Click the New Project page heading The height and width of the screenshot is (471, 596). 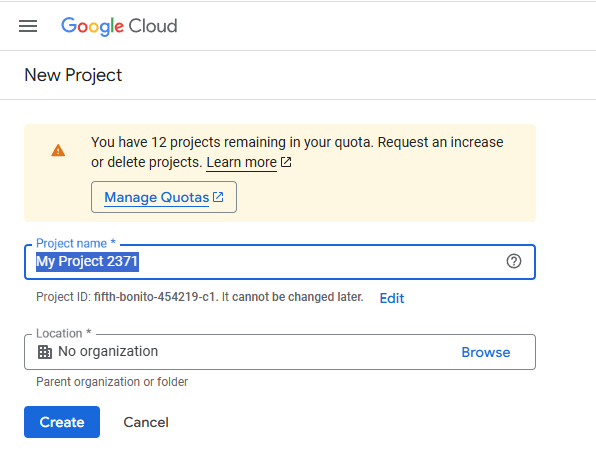pos(73,75)
